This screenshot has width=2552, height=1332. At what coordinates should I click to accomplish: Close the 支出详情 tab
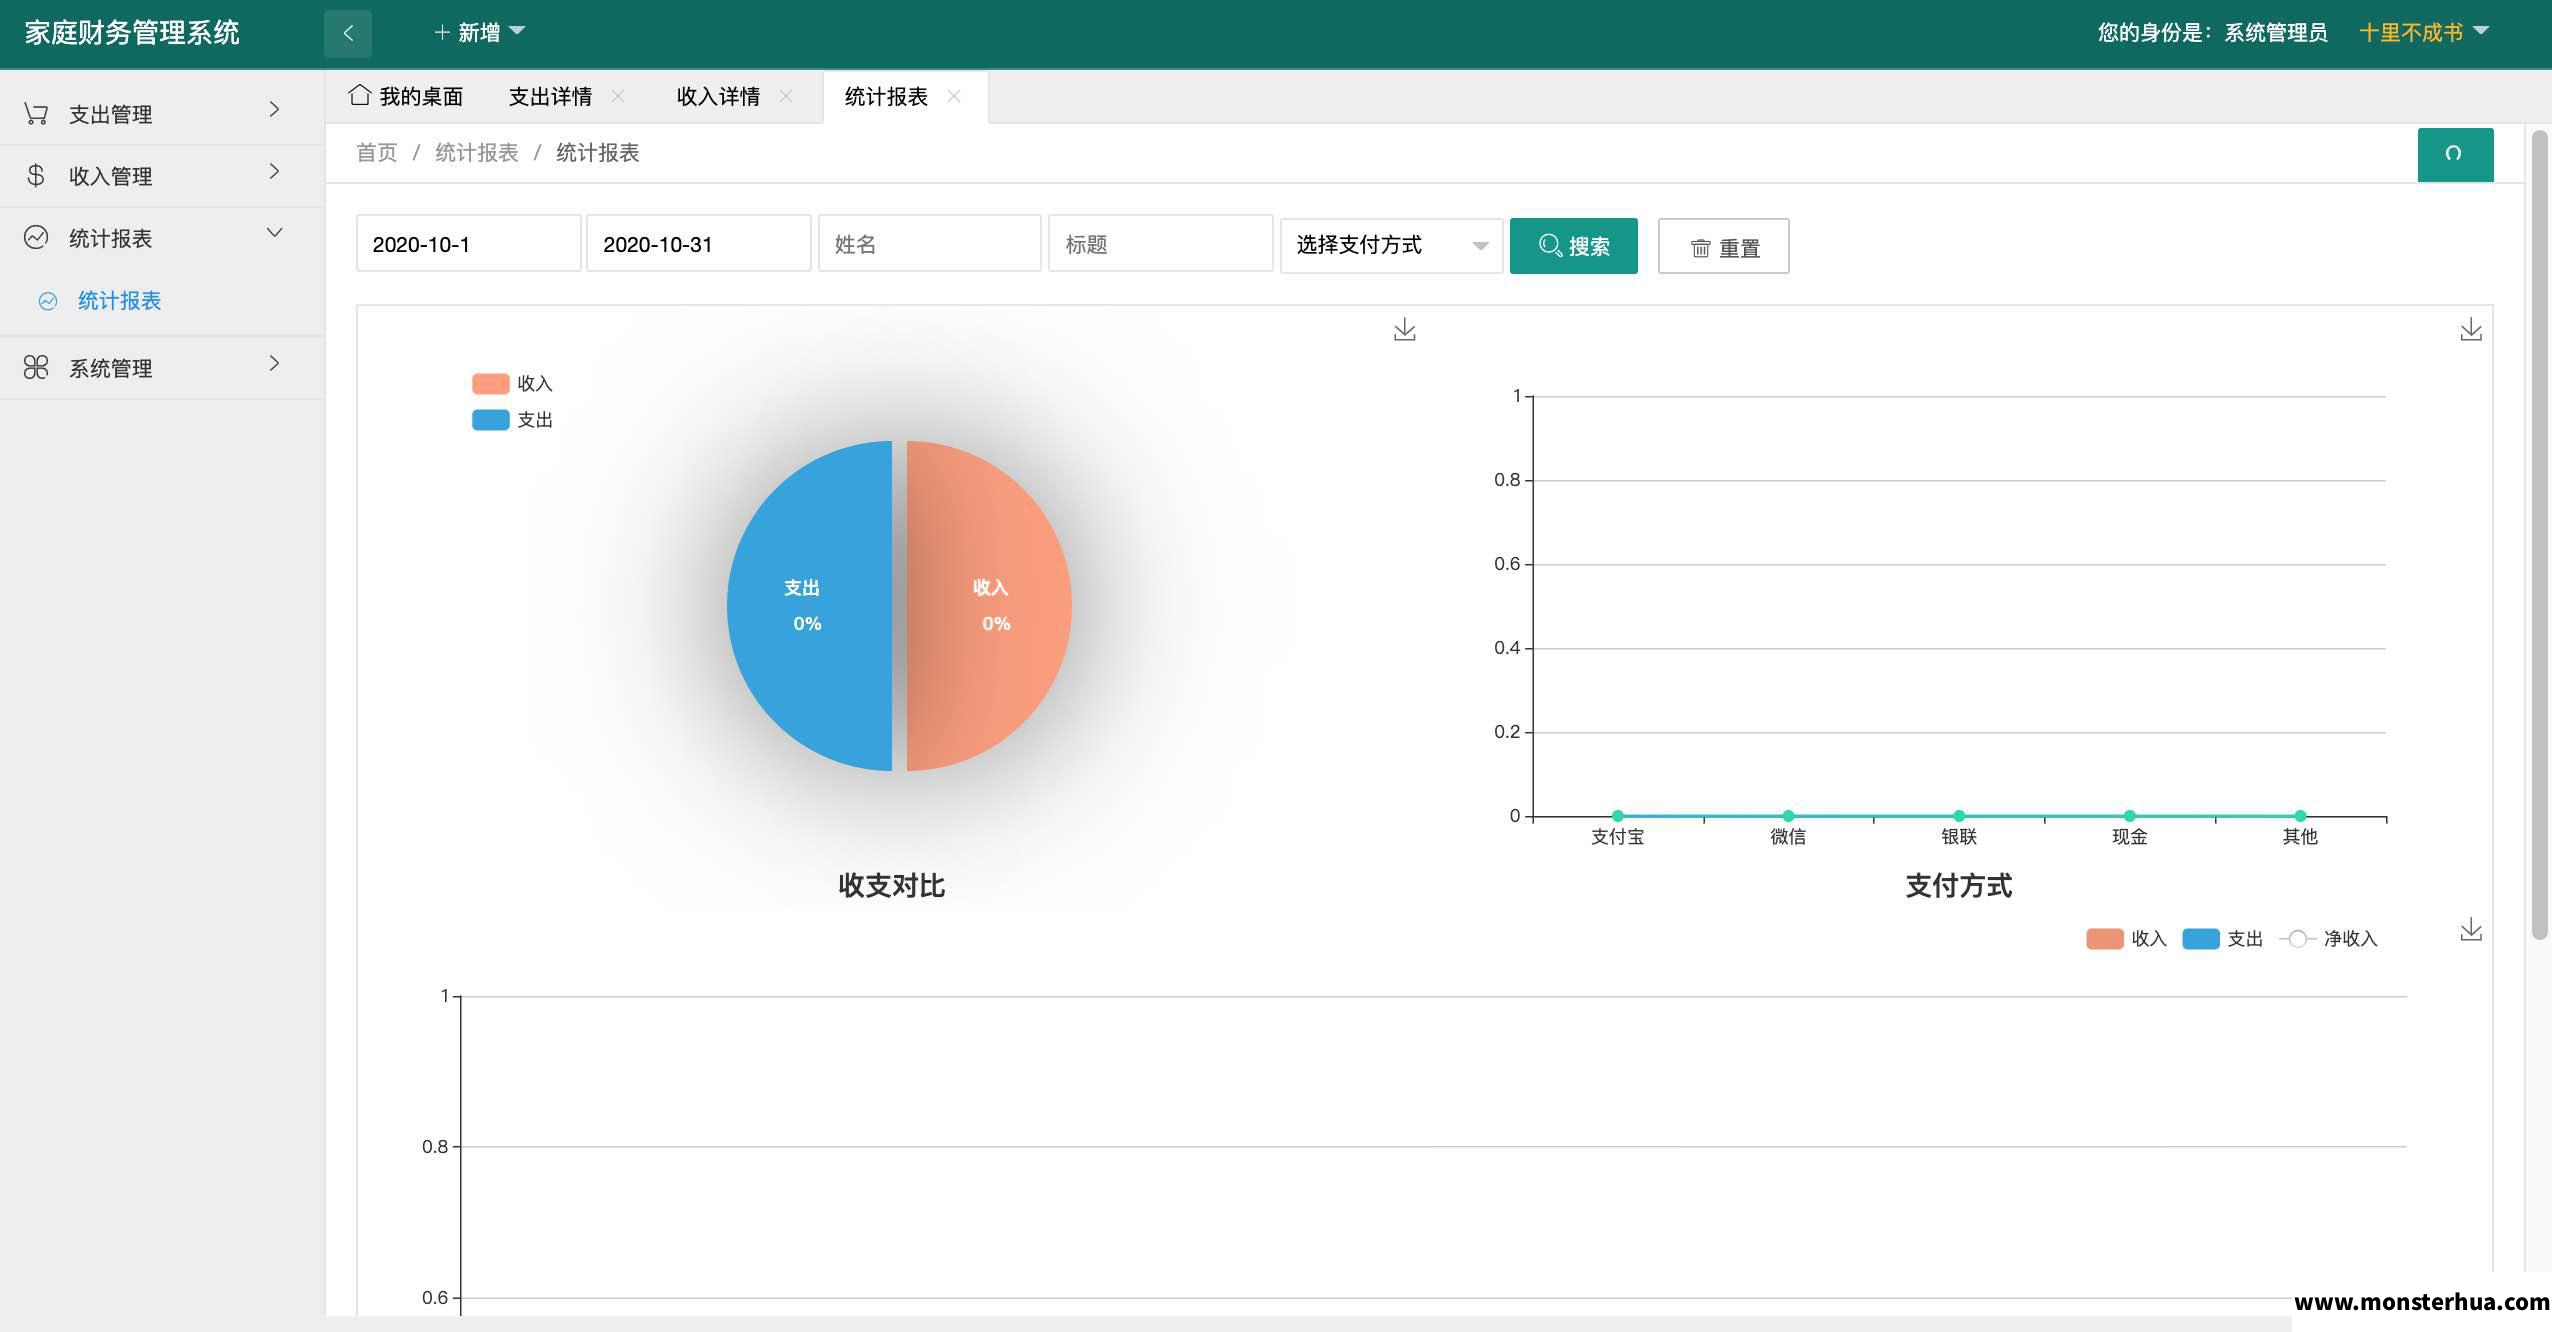(618, 96)
